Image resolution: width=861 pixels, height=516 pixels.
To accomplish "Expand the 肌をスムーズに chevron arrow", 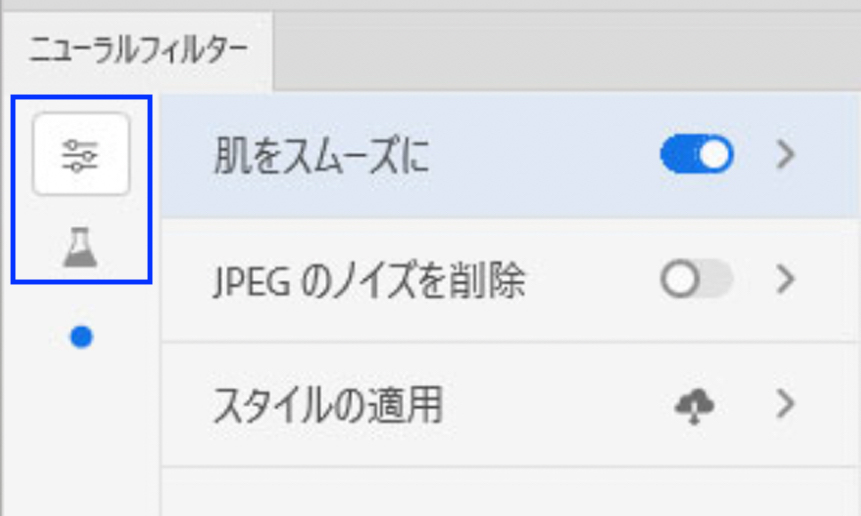I will (x=786, y=155).
